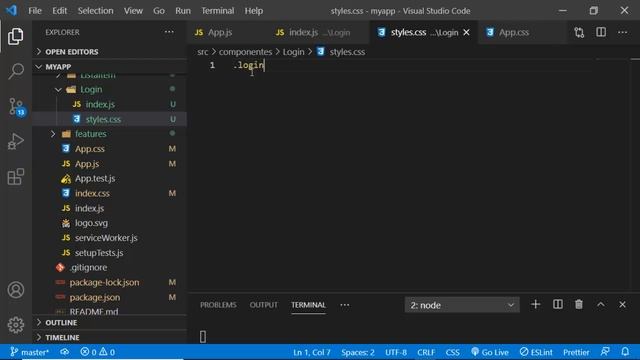Open the Run menu
The image size is (640, 360).
point(183,11)
